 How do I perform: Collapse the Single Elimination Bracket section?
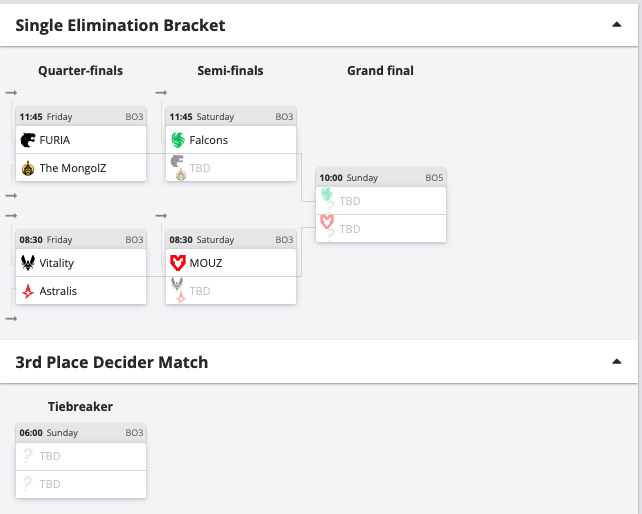[616, 25]
